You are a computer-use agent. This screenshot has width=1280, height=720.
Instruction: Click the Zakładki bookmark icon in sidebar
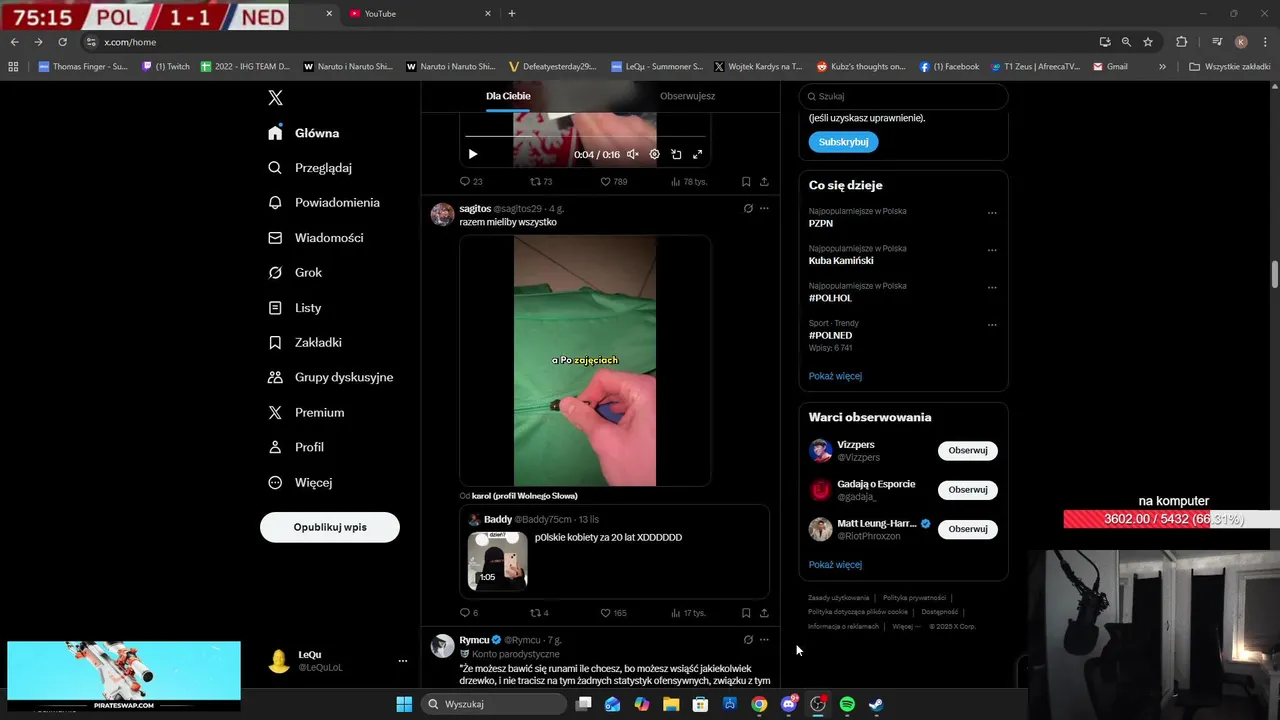point(275,343)
